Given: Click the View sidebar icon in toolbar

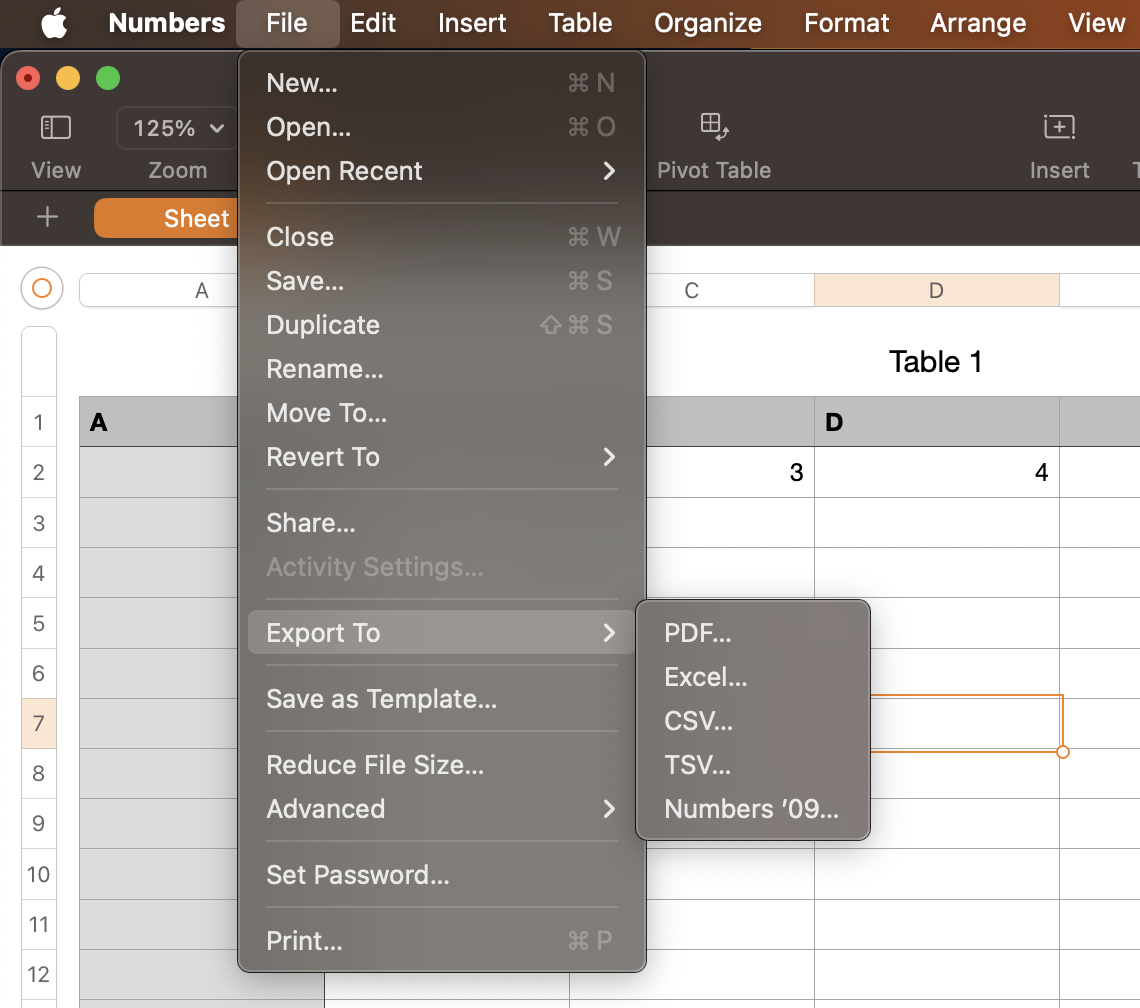Looking at the screenshot, I should pyautogui.click(x=55, y=127).
